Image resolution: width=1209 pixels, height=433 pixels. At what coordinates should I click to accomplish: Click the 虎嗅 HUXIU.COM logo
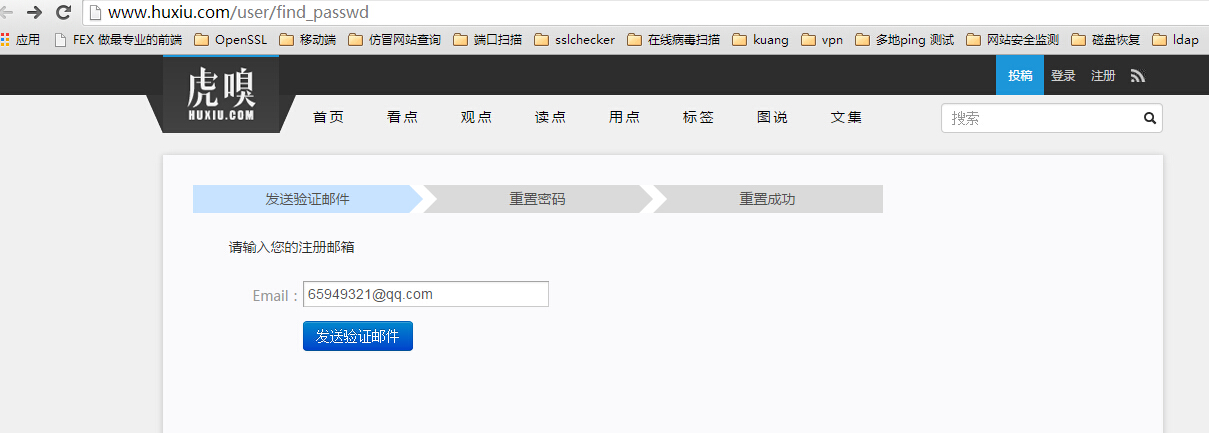coord(221,96)
